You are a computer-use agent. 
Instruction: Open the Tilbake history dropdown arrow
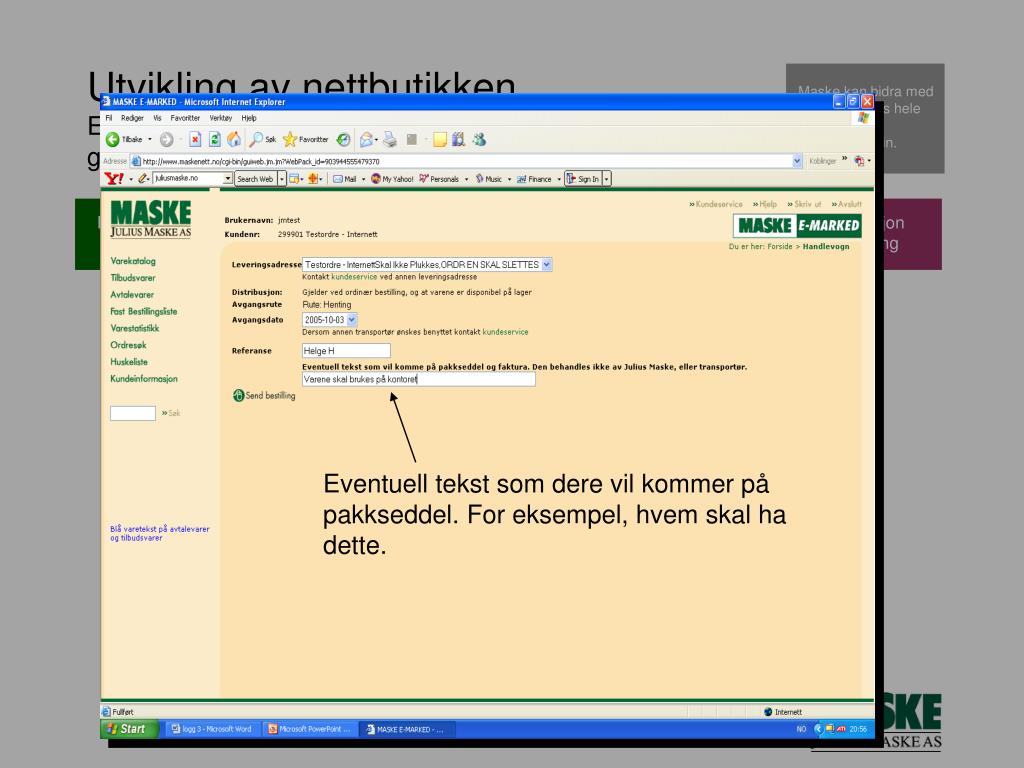150,139
